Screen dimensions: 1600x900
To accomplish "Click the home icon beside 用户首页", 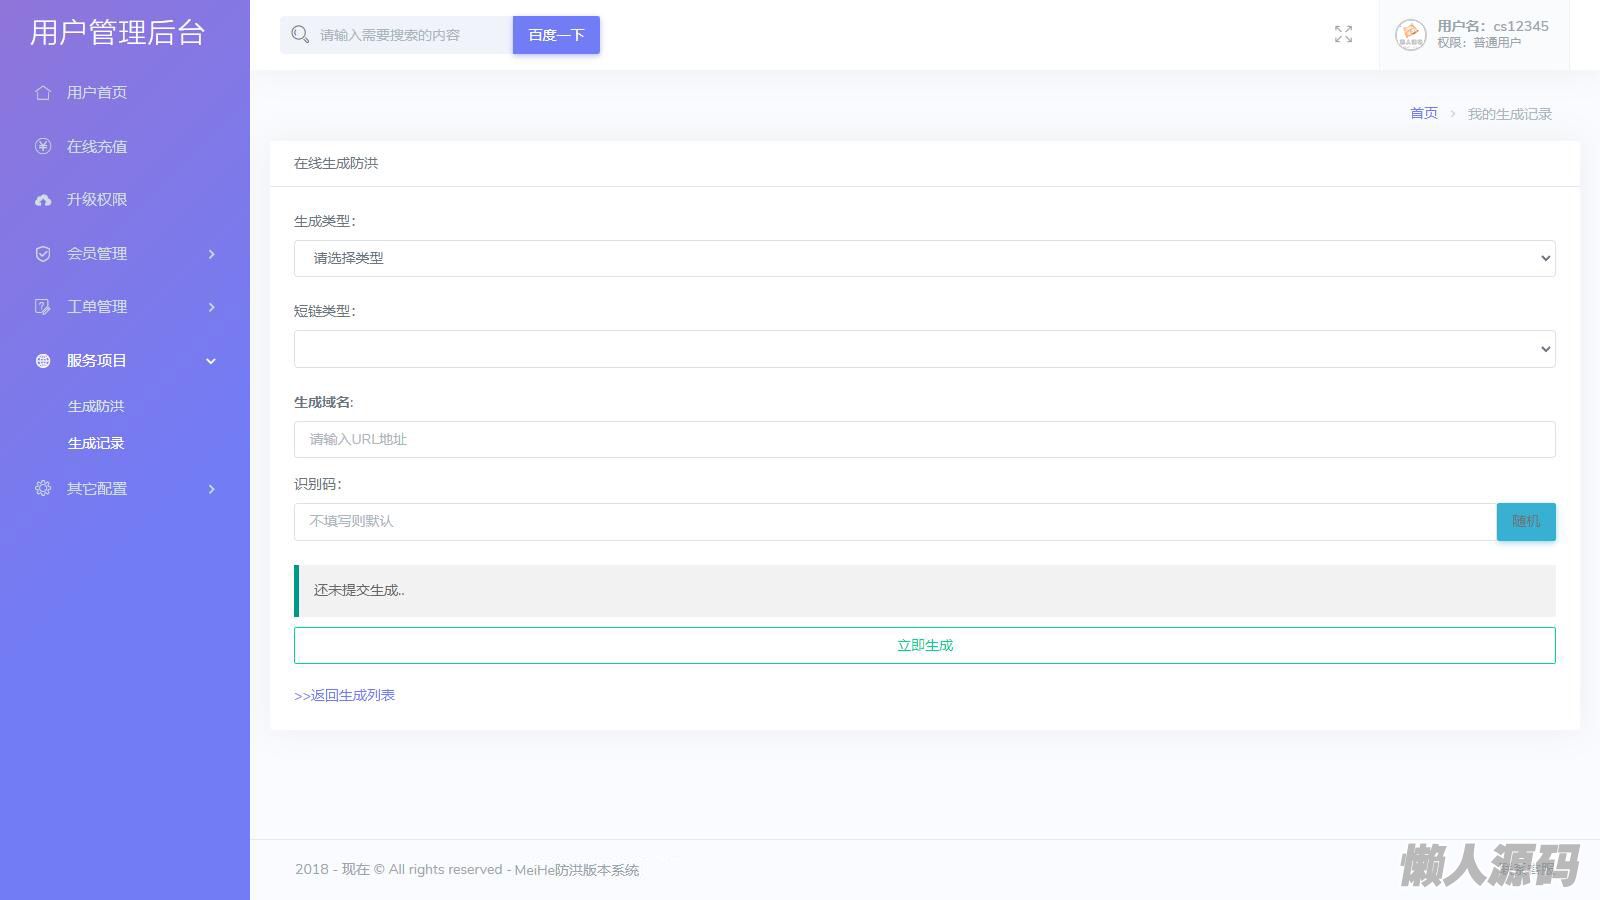I will pyautogui.click(x=43, y=93).
